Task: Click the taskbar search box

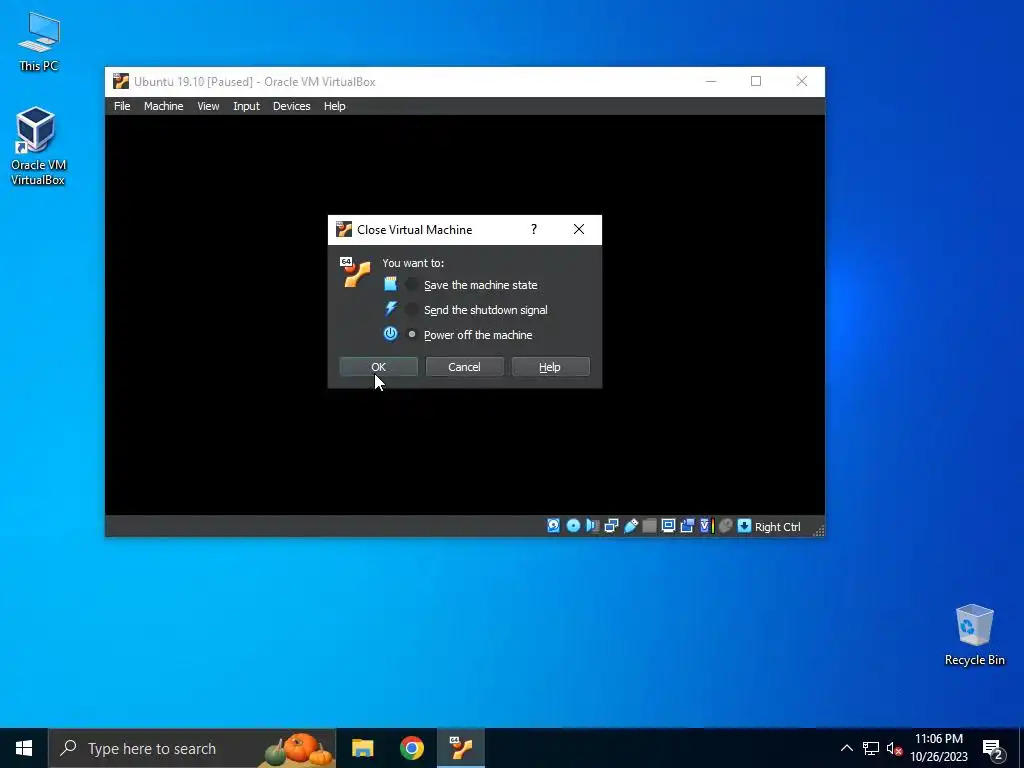Action: [x=192, y=748]
